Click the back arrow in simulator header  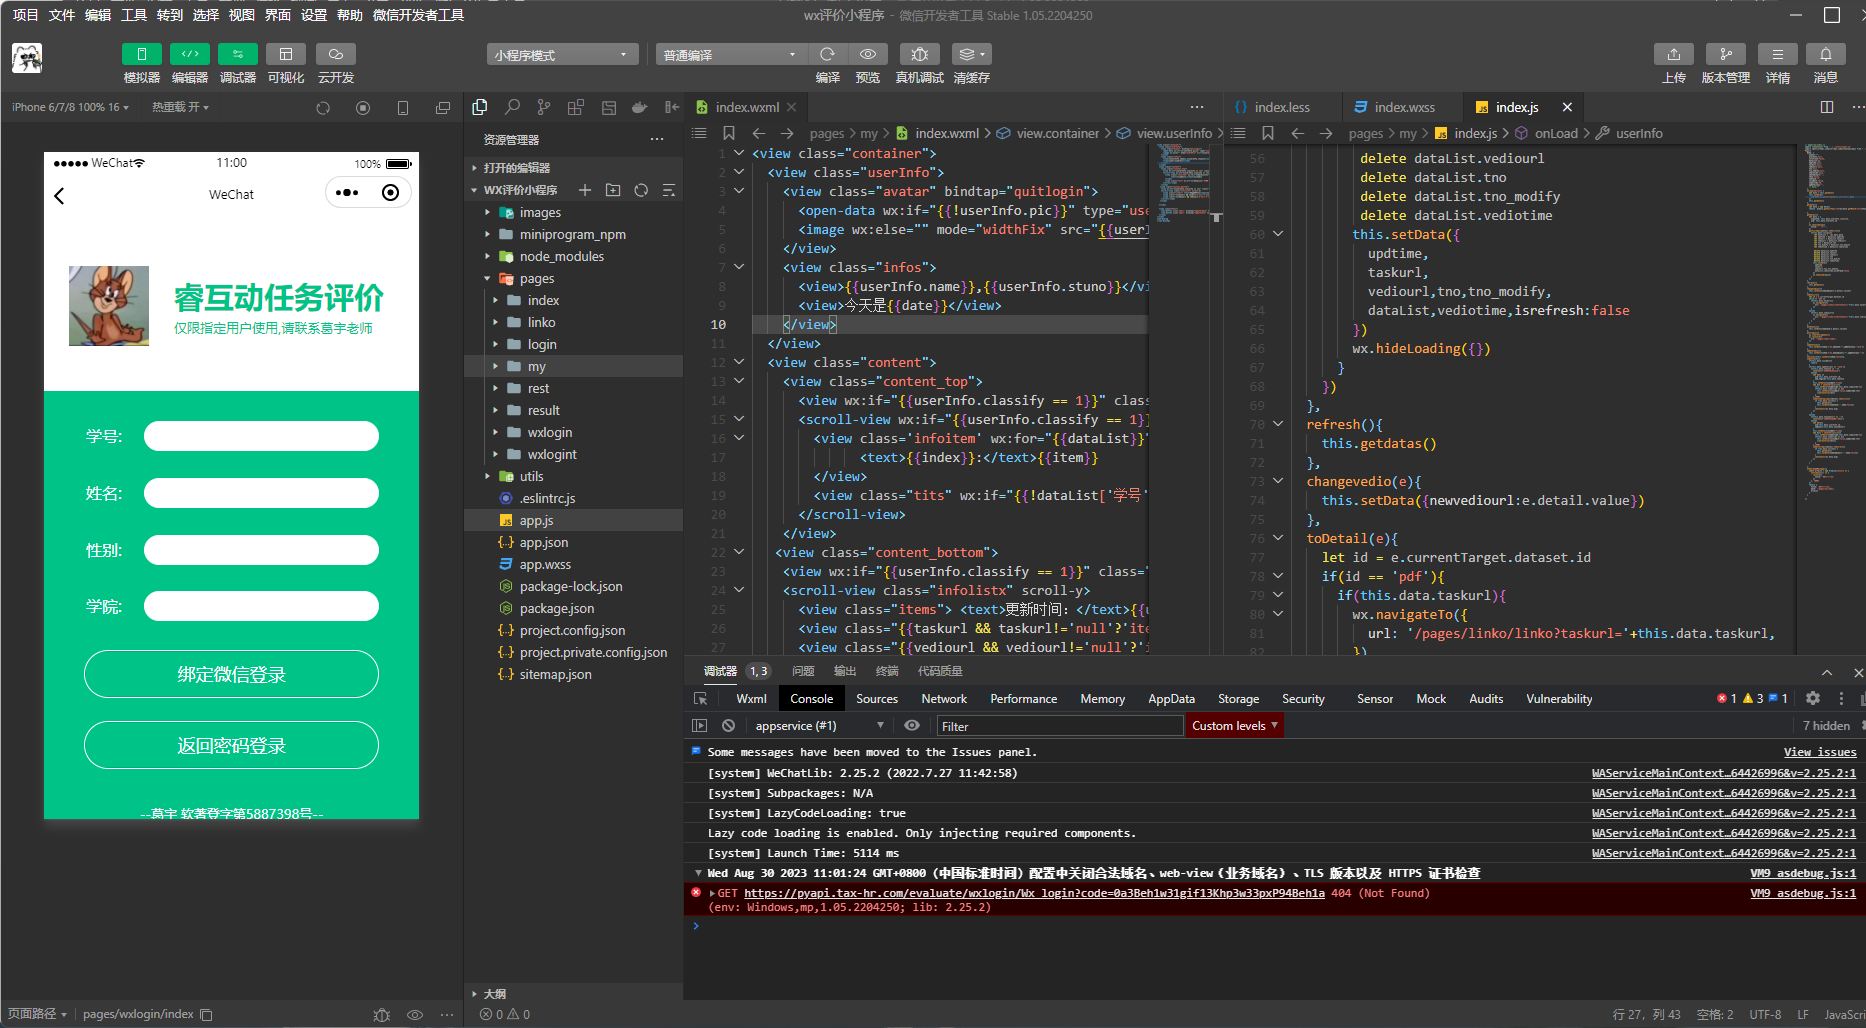tap(59, 195)
